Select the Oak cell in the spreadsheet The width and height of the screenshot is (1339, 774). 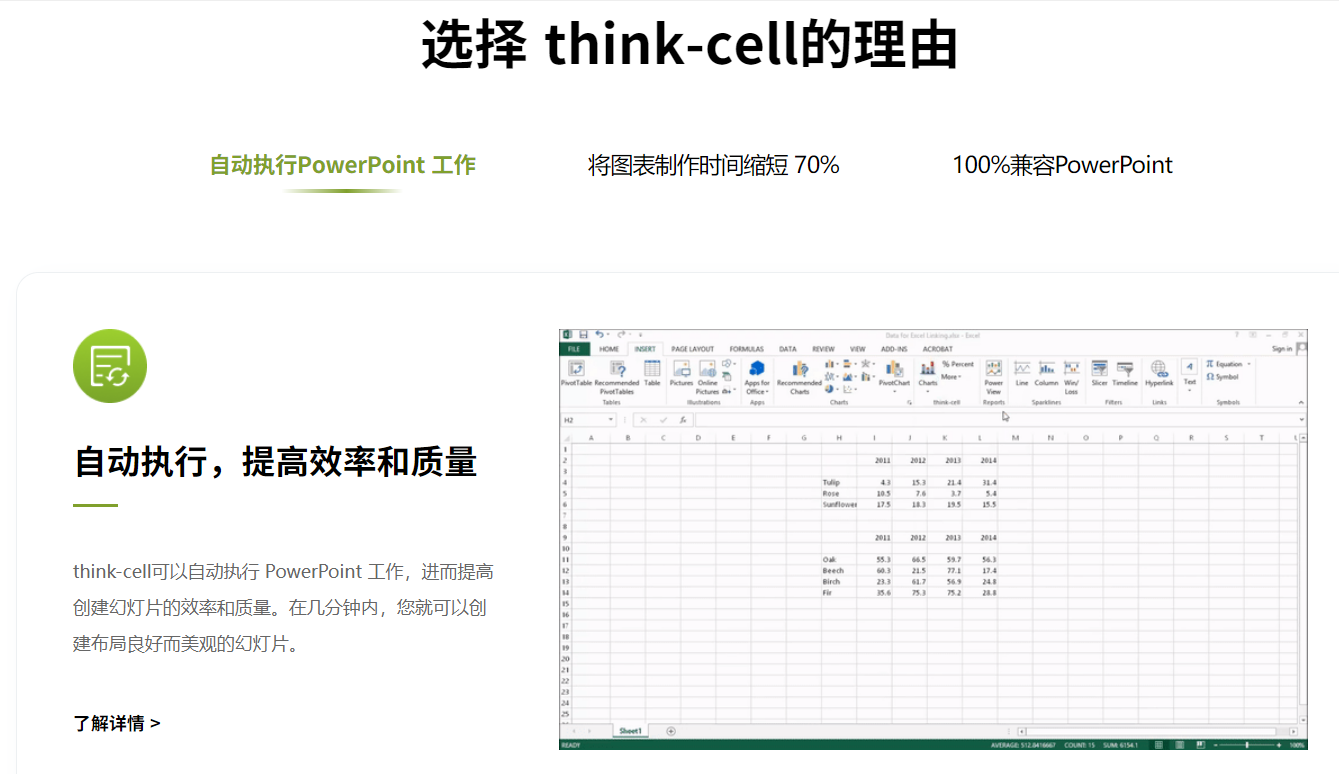(x=839, y=559)
